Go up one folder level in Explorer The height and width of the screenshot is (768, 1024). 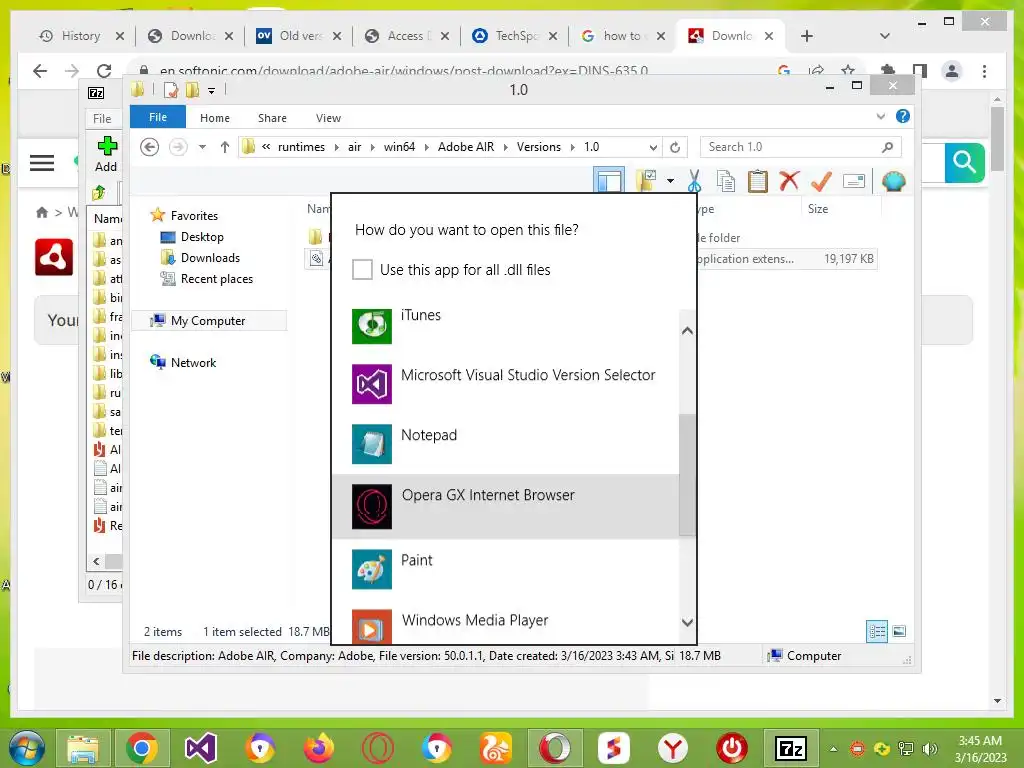[225, 147]
